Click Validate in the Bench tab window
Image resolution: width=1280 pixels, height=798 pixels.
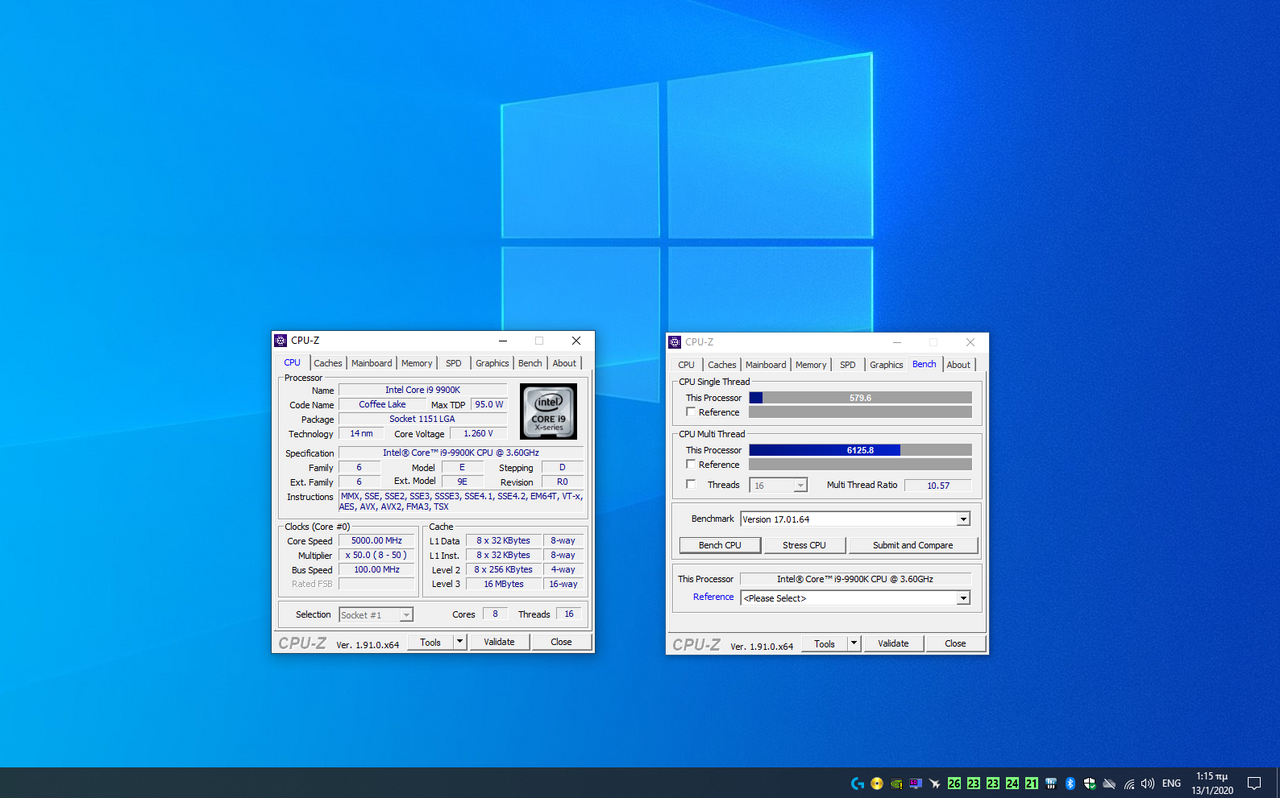click(x=893, y=644)
